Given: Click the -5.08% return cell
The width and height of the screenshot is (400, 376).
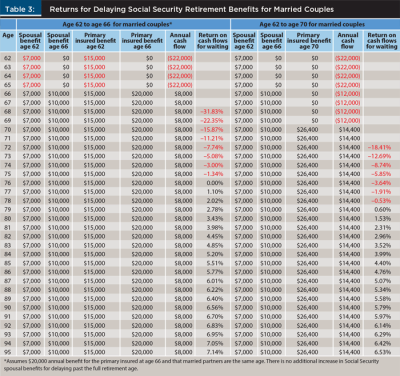Looking at the screenshot, I should click(x=213, y=156).
